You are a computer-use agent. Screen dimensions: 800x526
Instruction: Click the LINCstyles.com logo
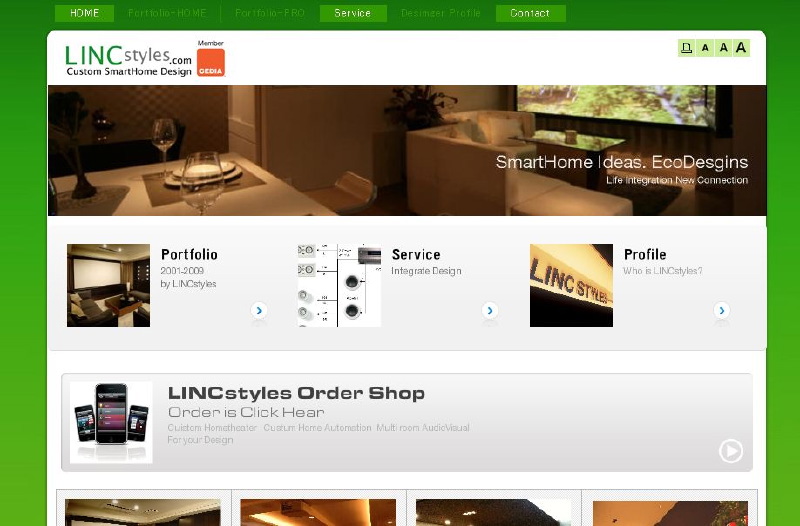click(x=128, y=61)
